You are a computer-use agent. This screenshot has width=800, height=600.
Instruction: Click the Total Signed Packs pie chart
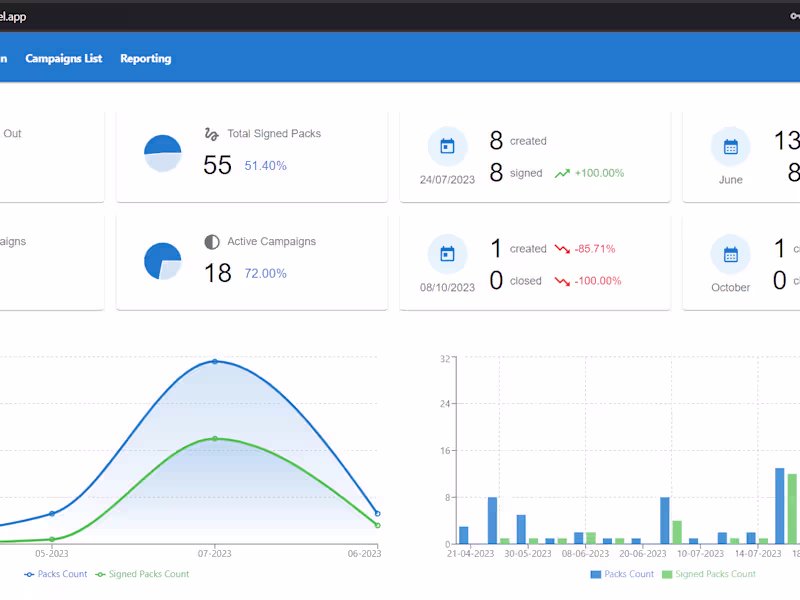point(163,153)
